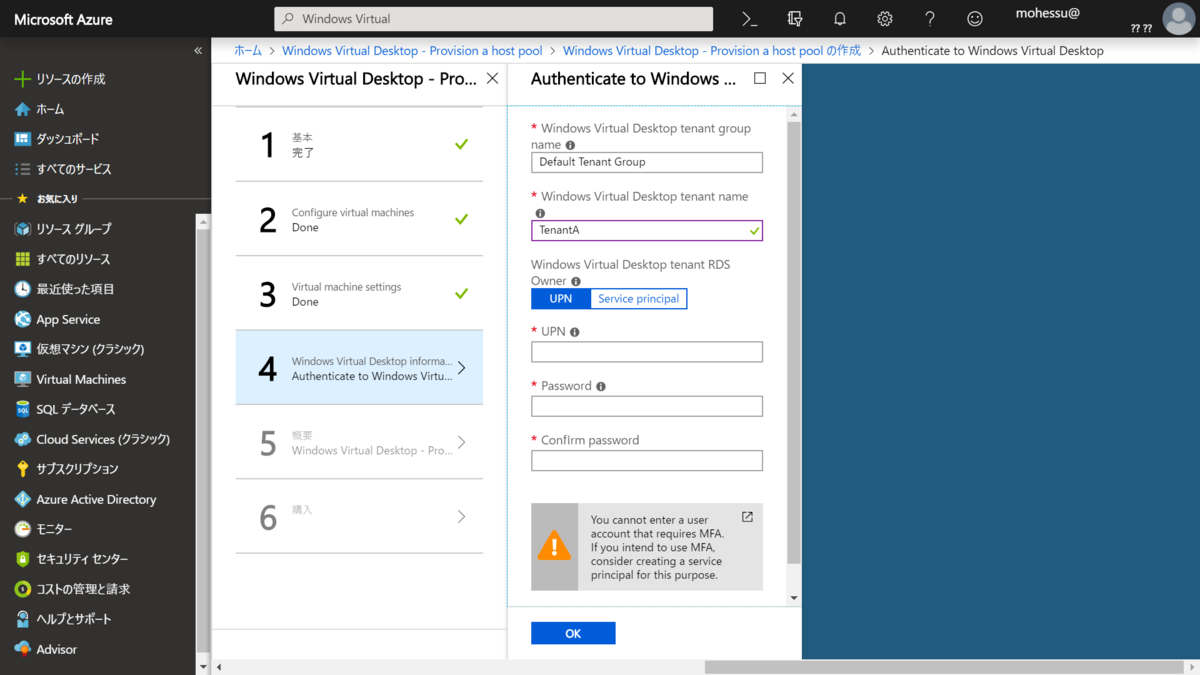This screenshot has width=1200, height=675.
Task: Click the first Provision a host pool breadcrumb
Action: point(412,50)
